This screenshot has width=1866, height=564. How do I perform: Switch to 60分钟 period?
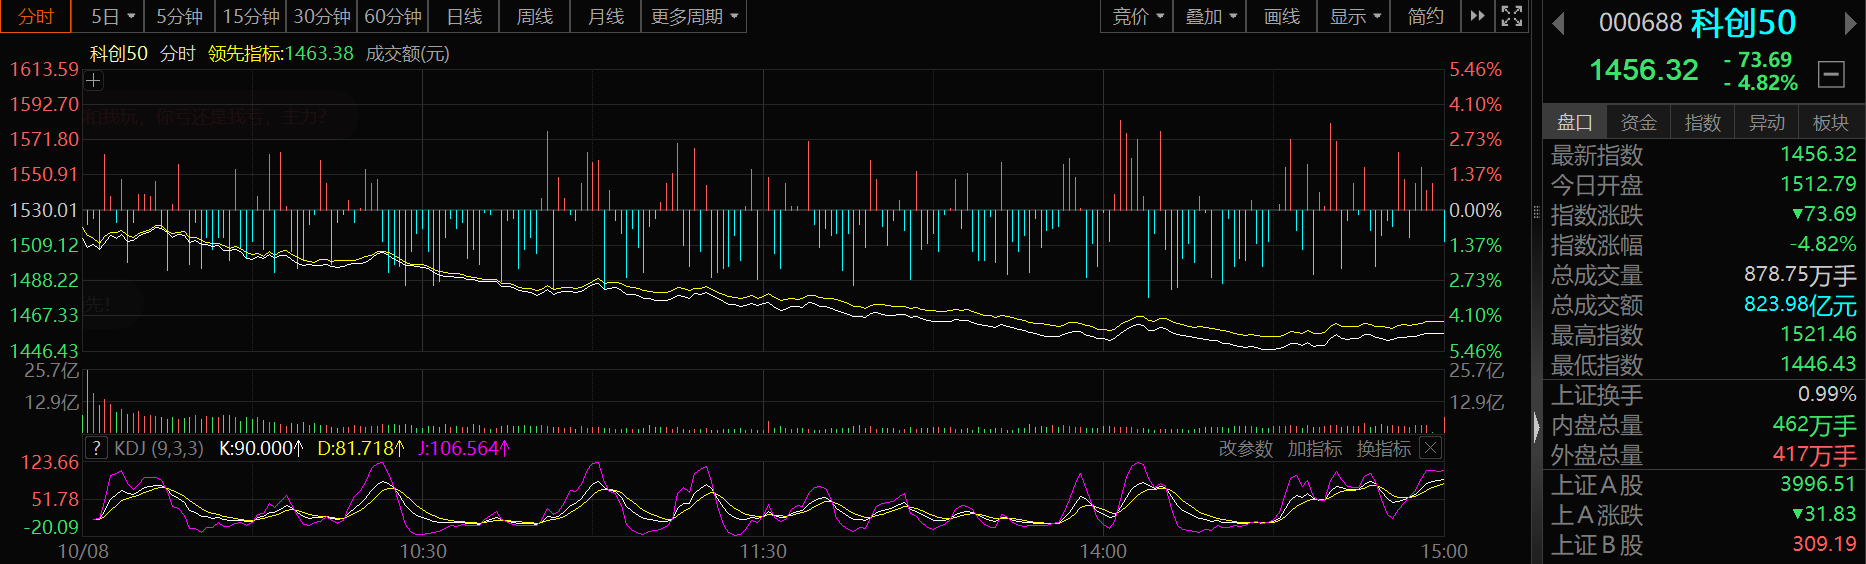pyautogui.click(x=393, y=16)
